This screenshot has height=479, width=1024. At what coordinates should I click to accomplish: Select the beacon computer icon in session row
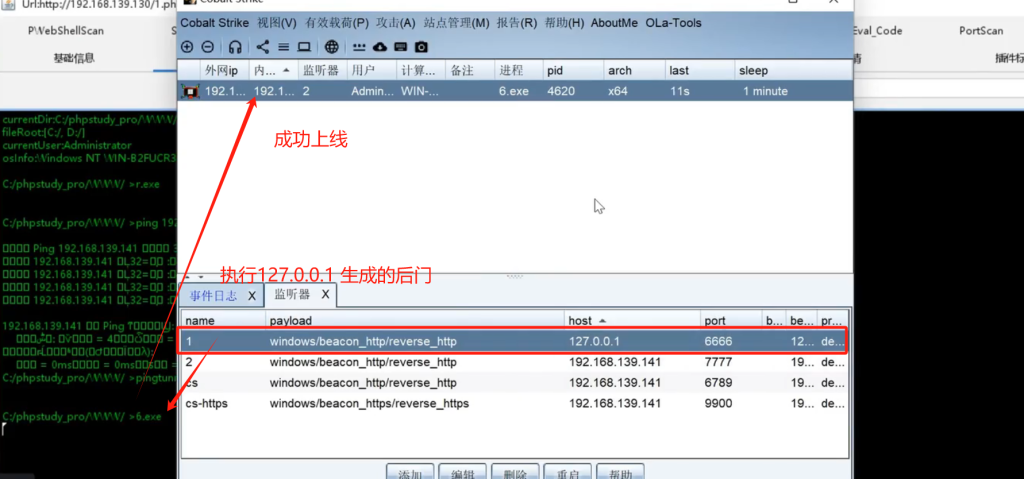pos(190,91)
